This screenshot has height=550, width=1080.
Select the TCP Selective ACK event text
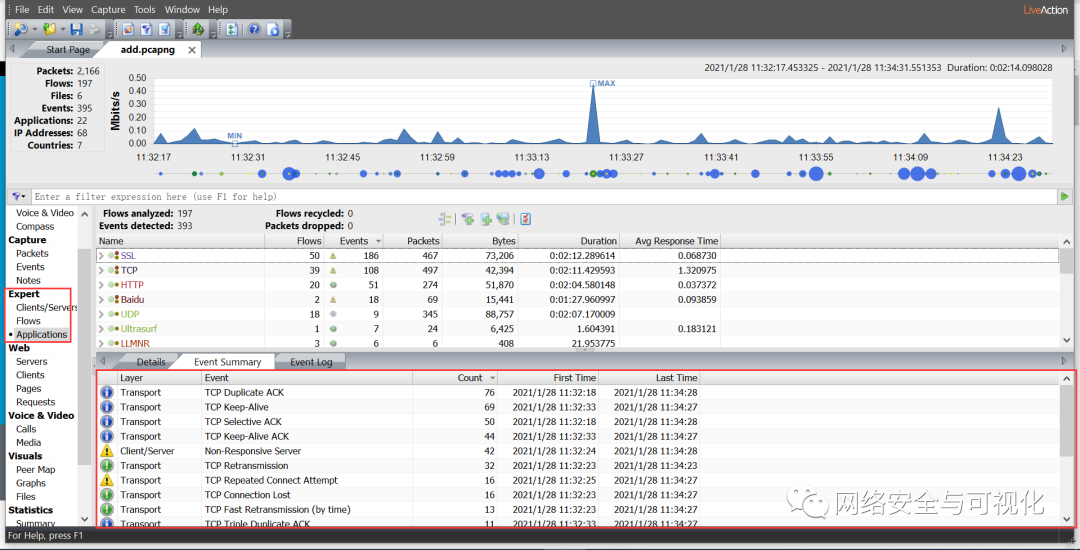243,421
